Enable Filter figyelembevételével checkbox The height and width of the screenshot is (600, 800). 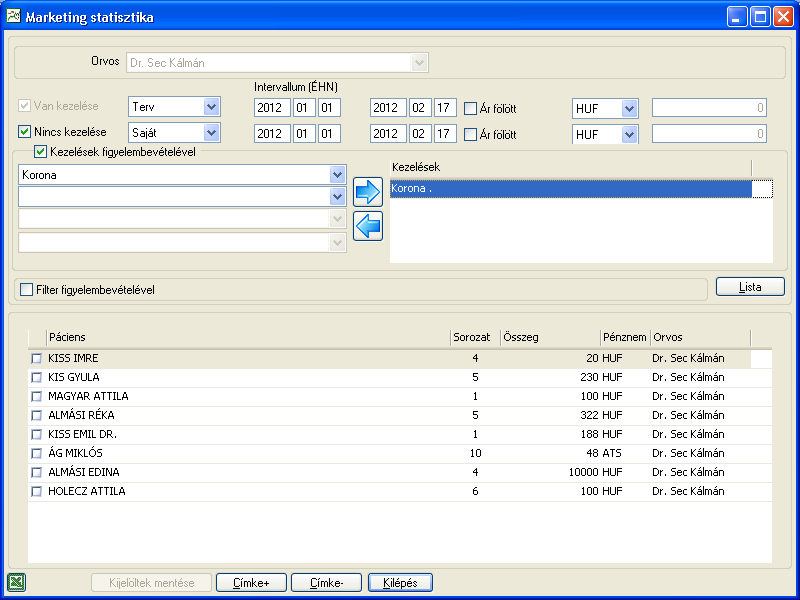tap(26, 289)
